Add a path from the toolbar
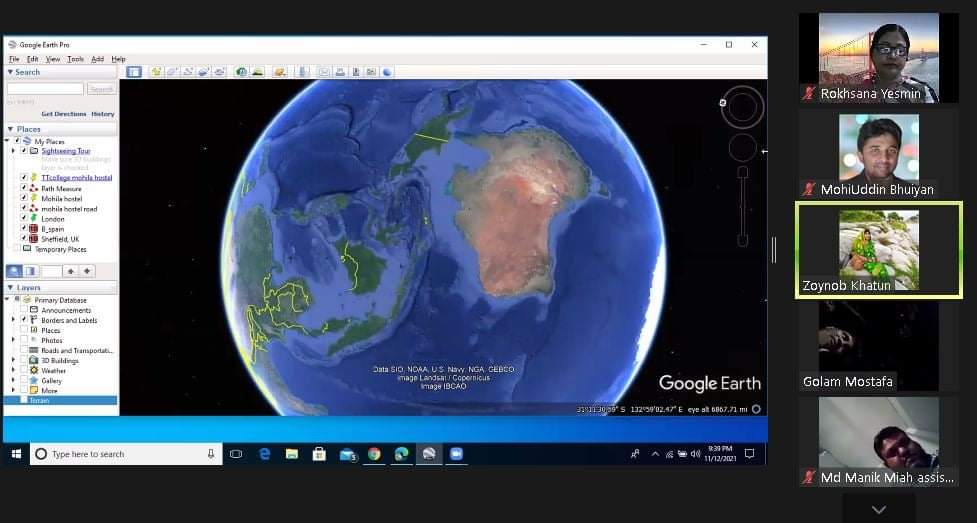 click(188, 72)
